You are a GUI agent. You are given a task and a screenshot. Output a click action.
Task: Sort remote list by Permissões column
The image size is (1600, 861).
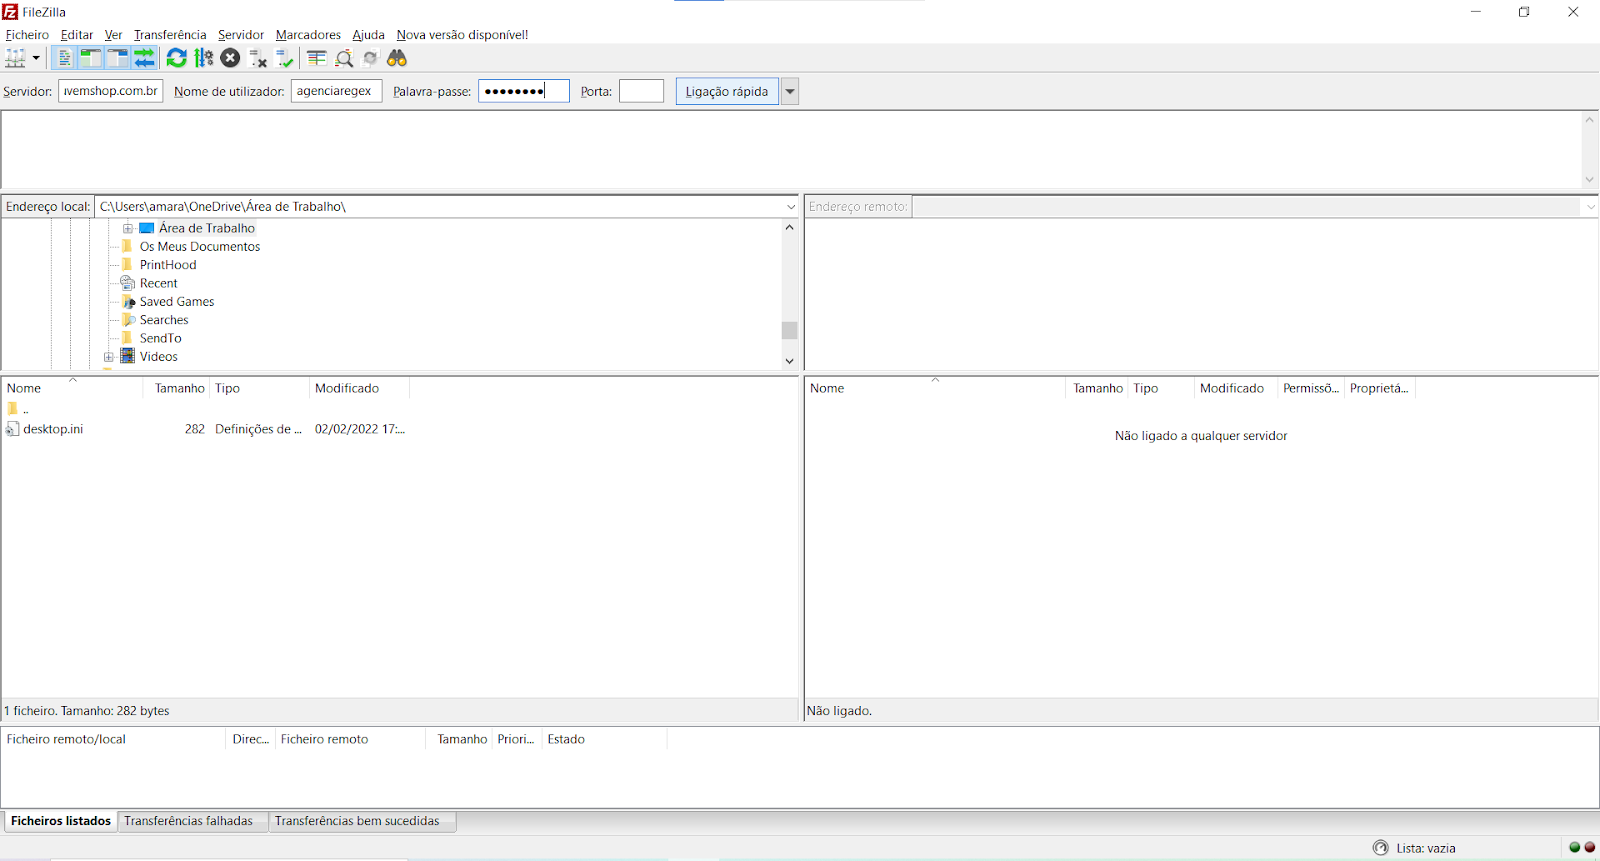[x=1311, y=388]
